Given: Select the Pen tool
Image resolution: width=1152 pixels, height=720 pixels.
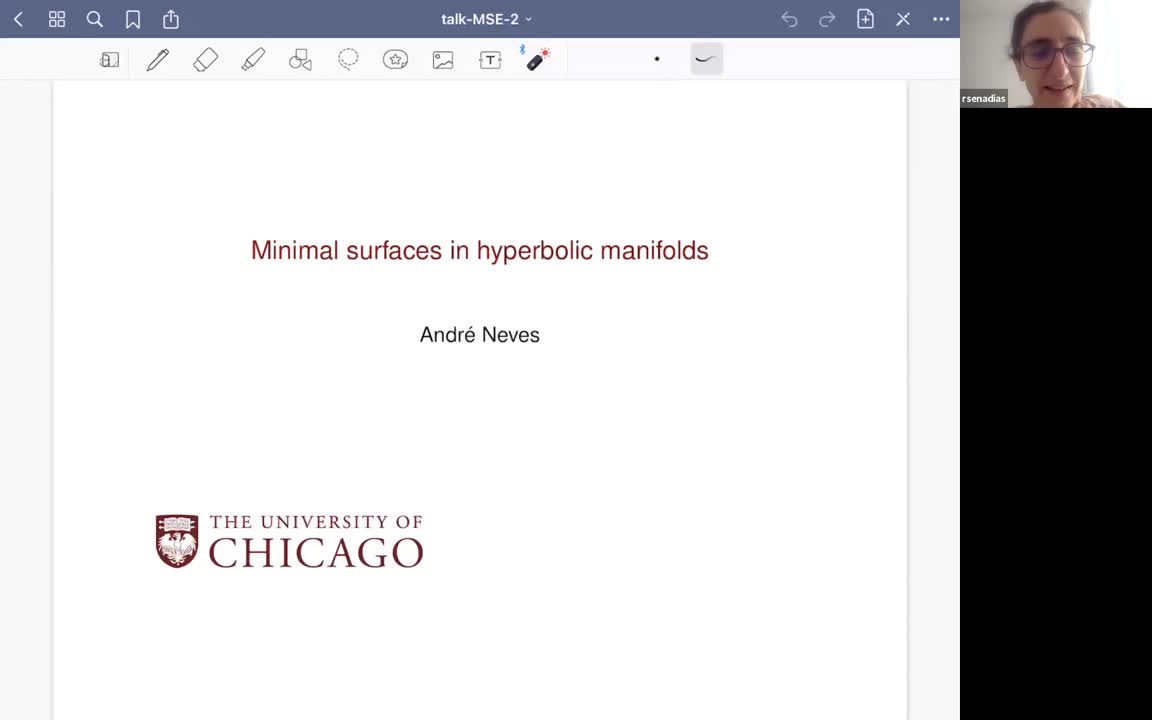Looking at the screenshot, I should [x=157, y=60].
